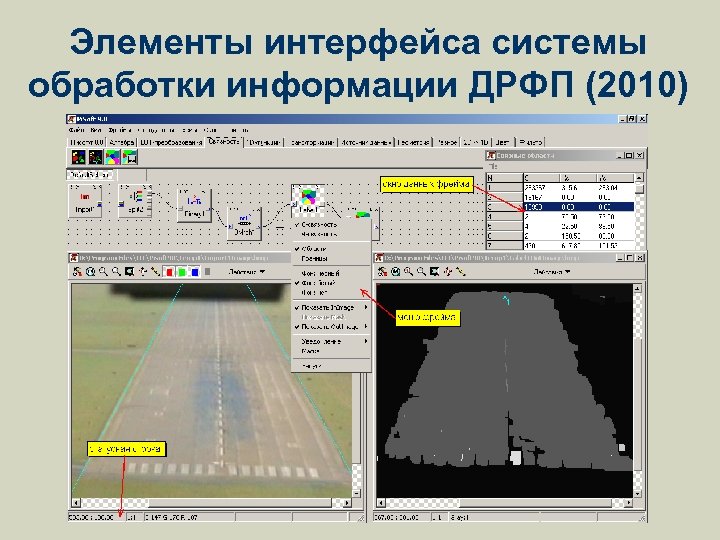Click up arrow of Связные области table scrollbar
The height and width of the screenshot is (540, 720).
(639, 177)
